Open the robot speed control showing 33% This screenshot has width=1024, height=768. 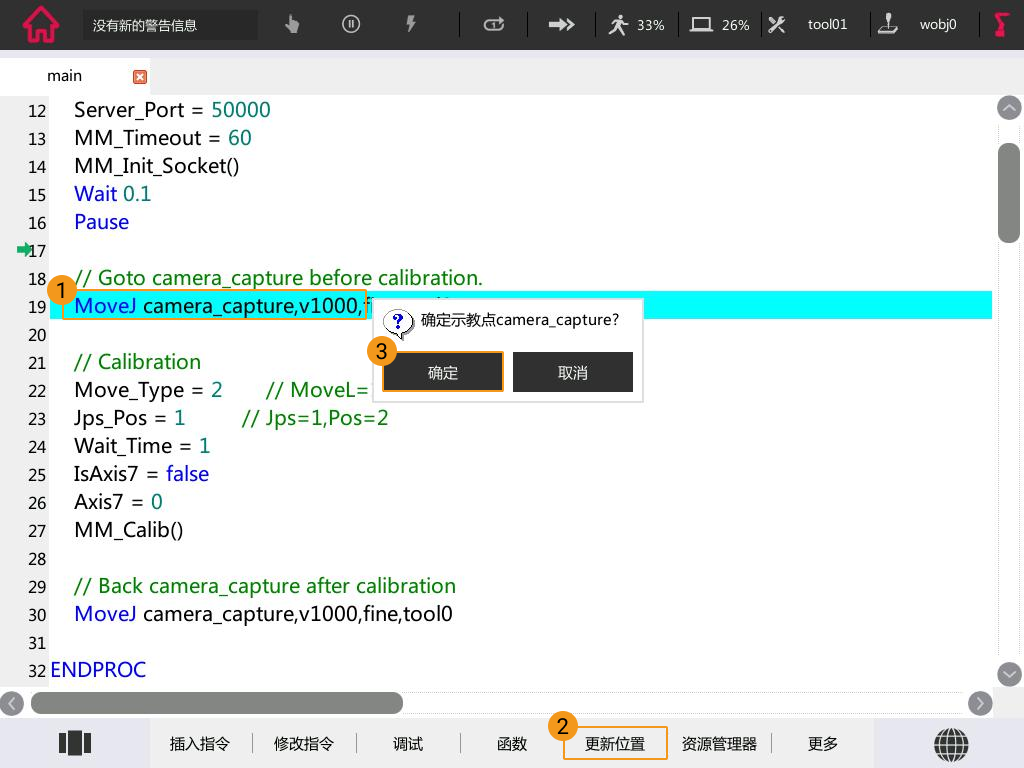coord(636,25)
